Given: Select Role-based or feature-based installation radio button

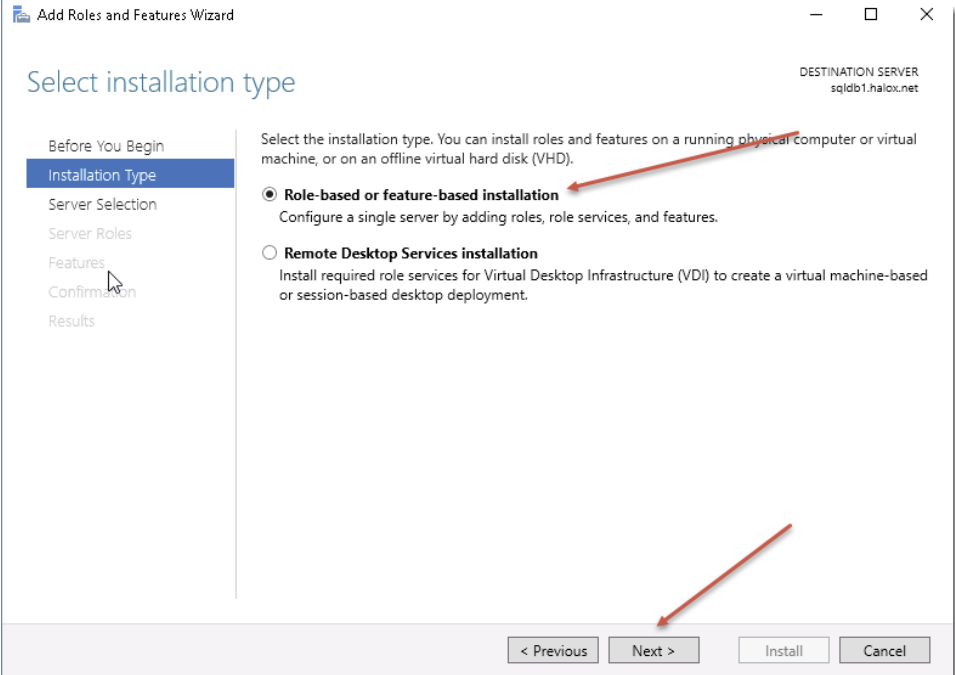Looking at the screenshot, I should pos(269,194).
